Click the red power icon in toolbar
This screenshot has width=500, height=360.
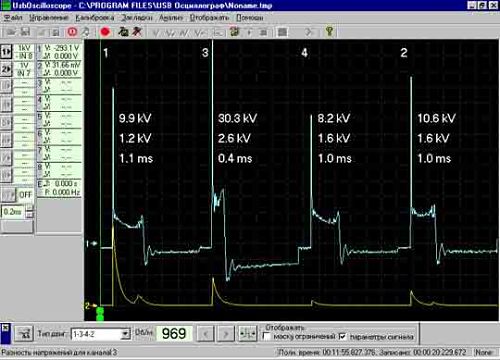(x=72, y=32)
